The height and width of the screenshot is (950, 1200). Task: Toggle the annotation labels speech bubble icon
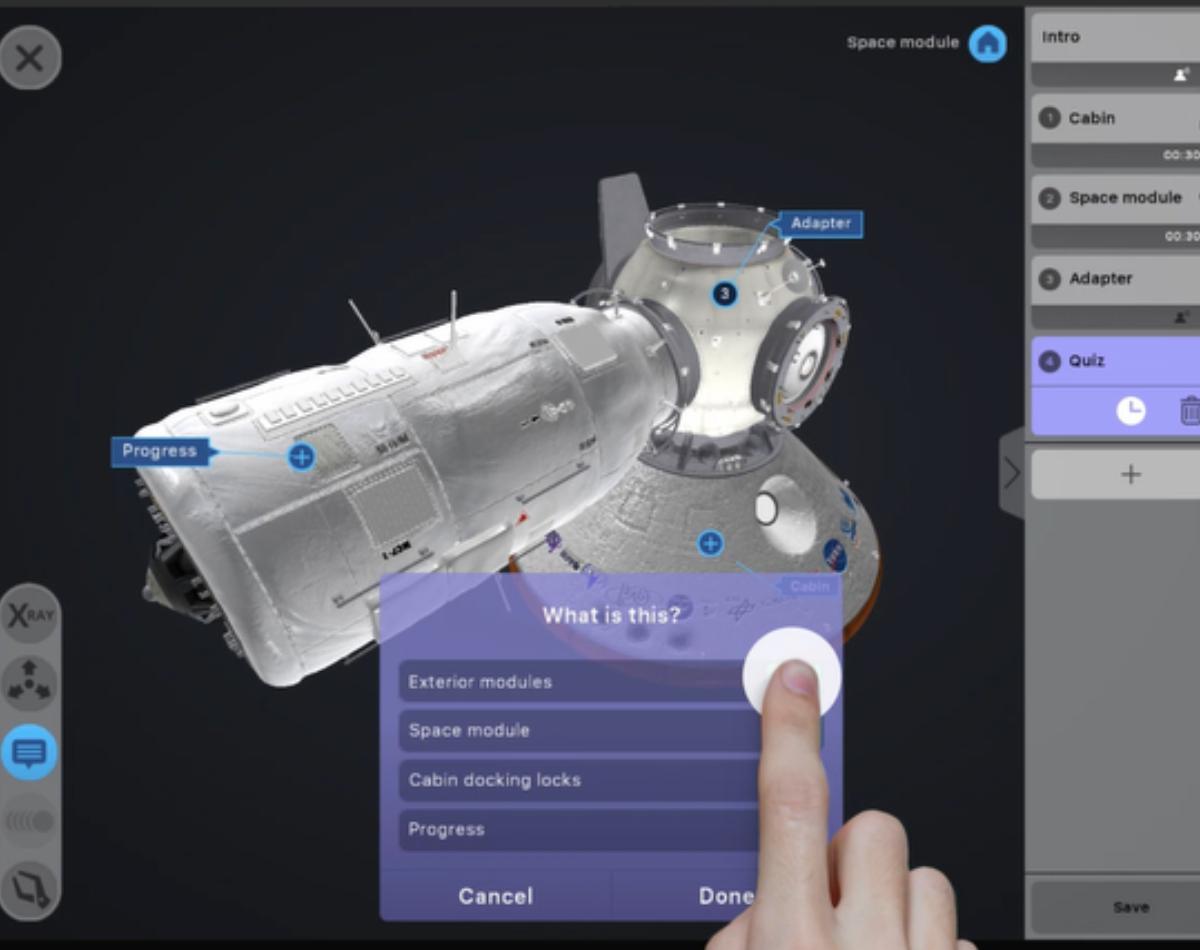30,752
